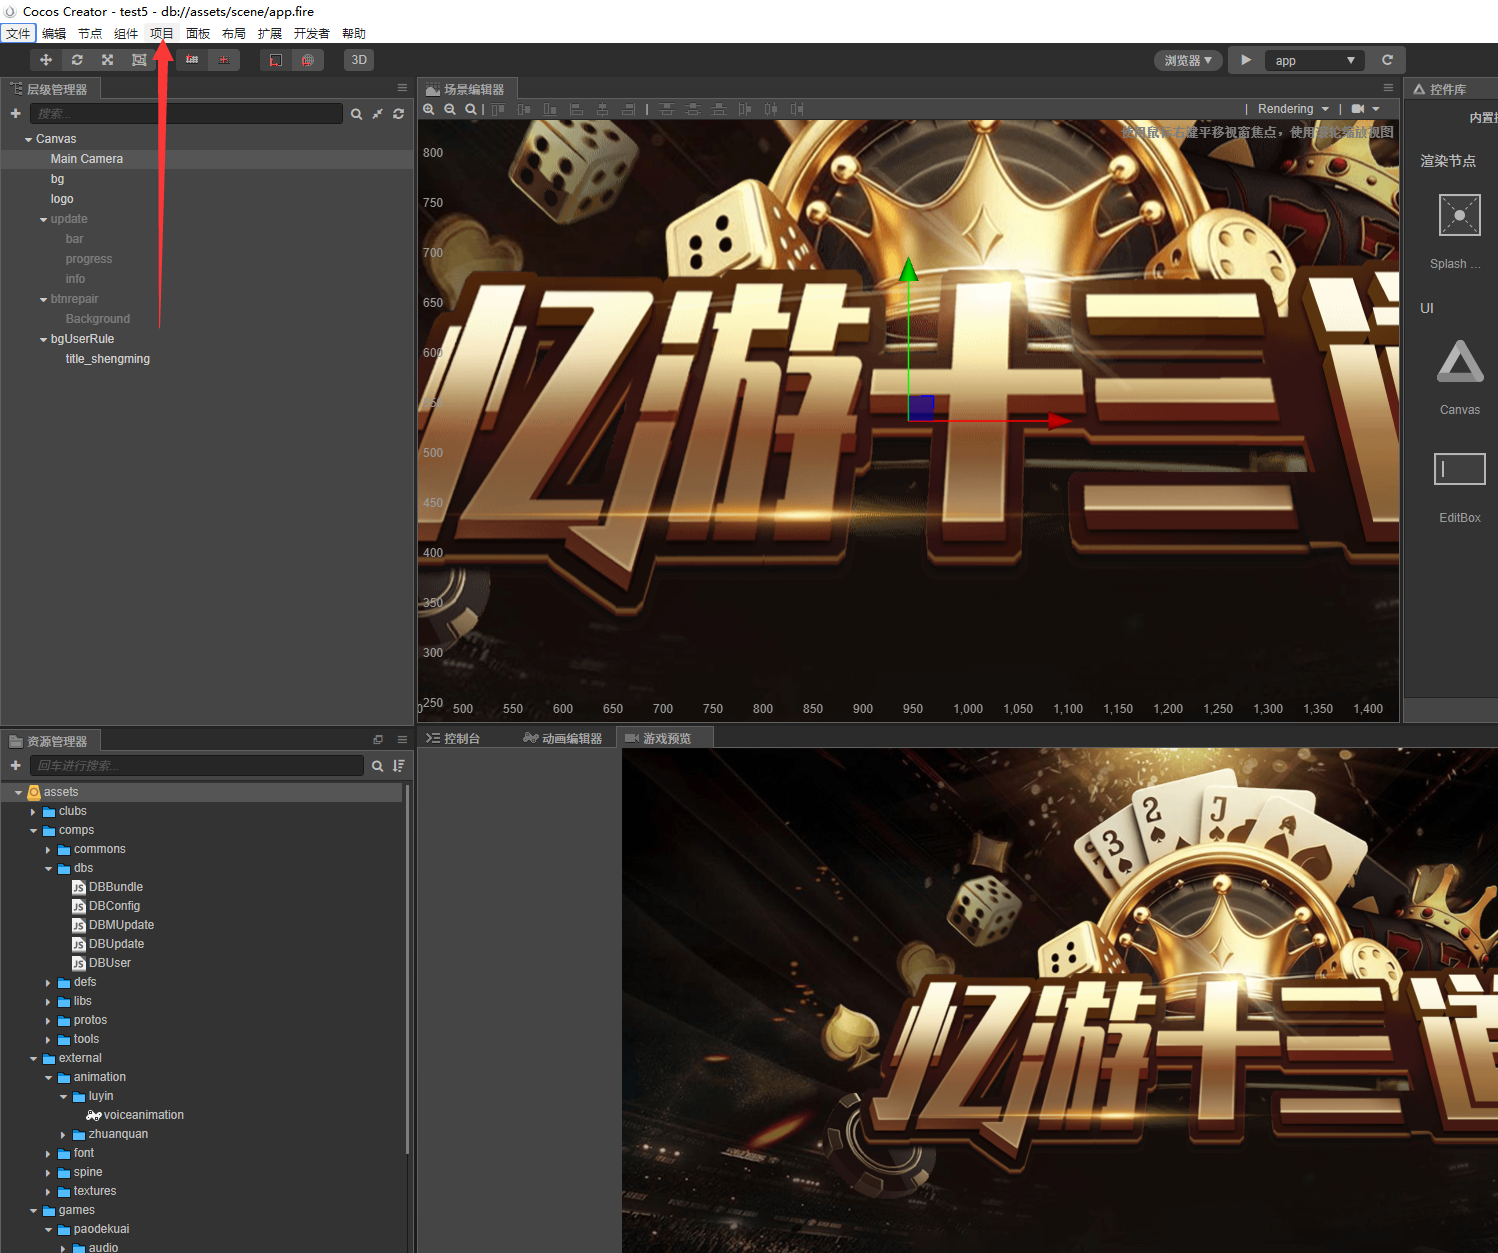Open the 浏览器 preview platform dropdown
The image size is (1498, 1253).
[1188, 60]
